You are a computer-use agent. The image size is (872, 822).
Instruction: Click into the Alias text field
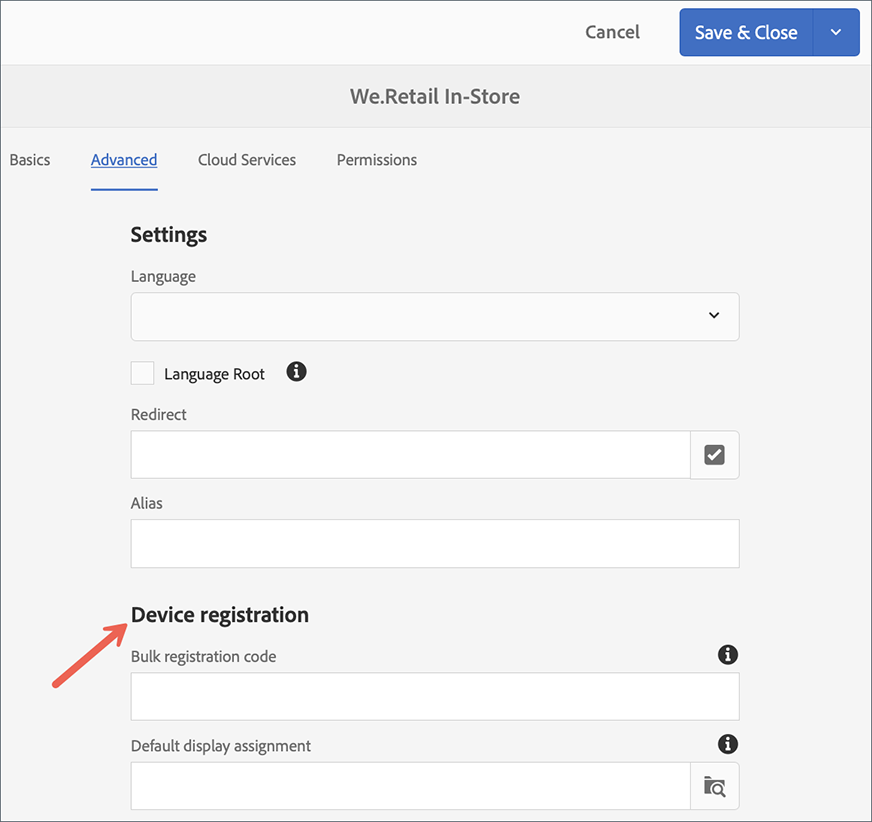tap(435, 543)
